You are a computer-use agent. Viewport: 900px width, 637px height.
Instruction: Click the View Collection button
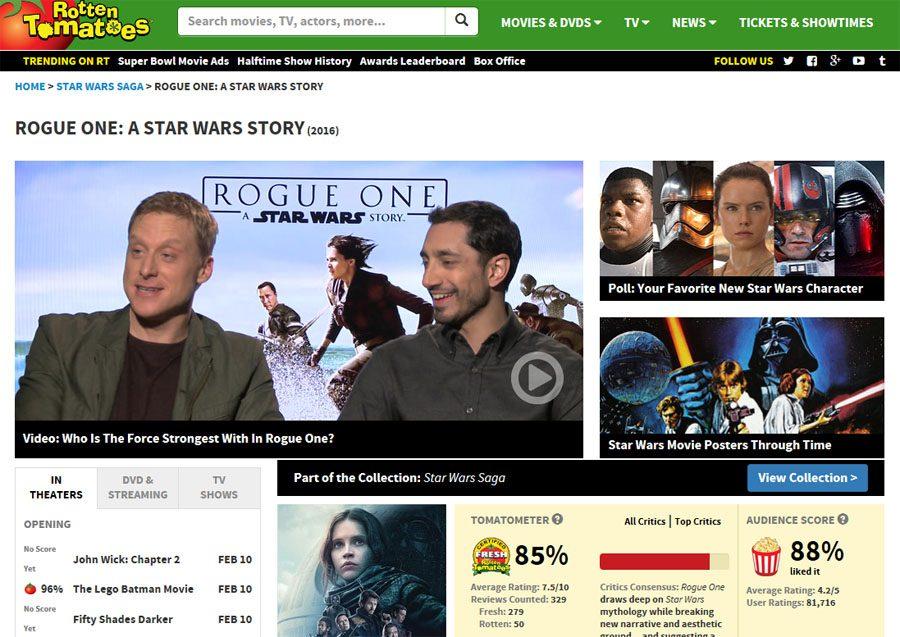[807, 477]
